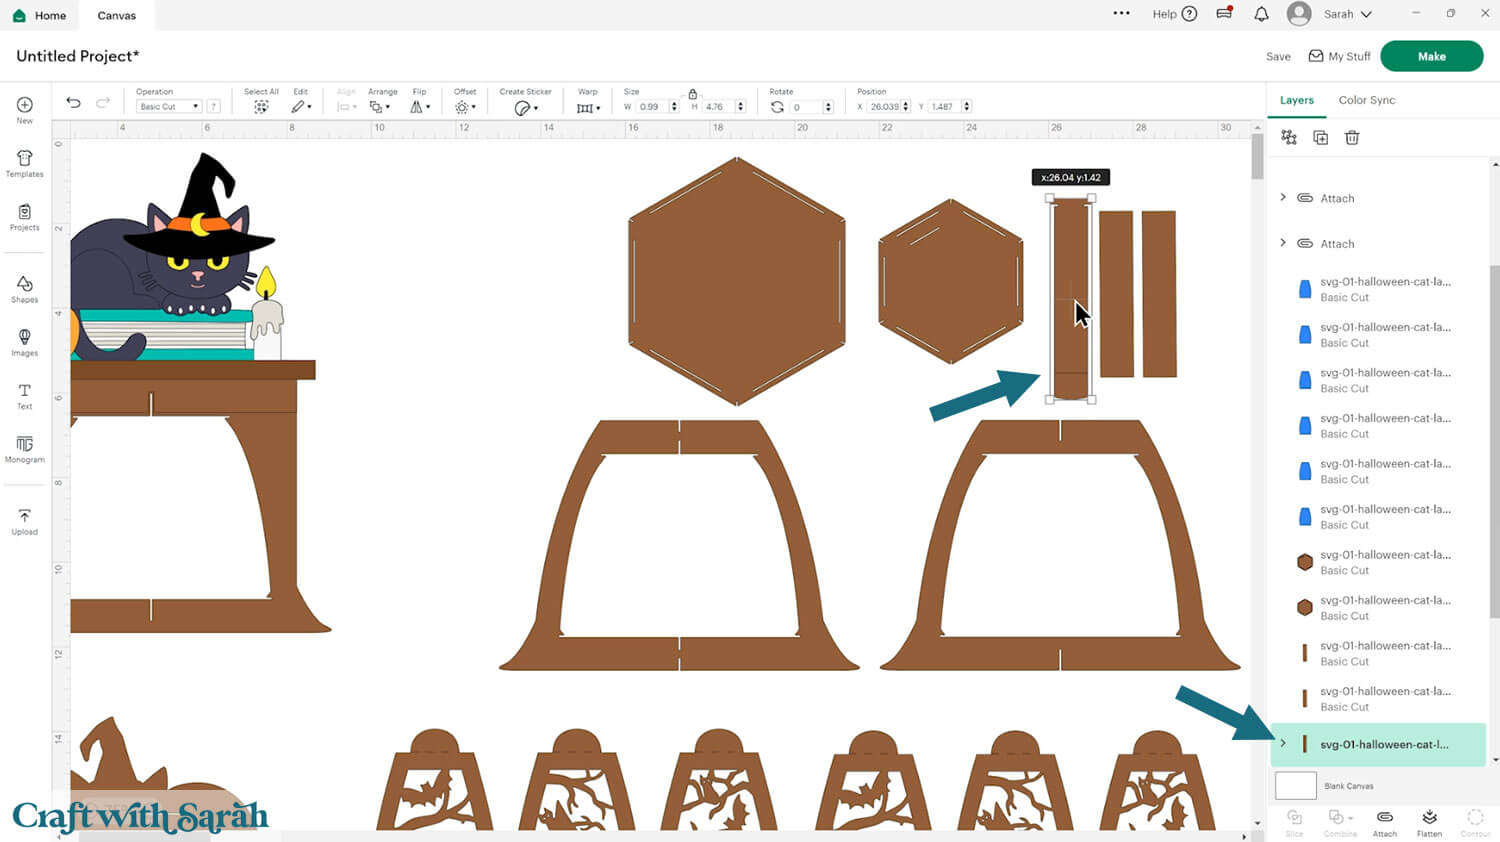Open My Stuff
This screenshot has height=842, width=1500.
(x=1339, y=56)
